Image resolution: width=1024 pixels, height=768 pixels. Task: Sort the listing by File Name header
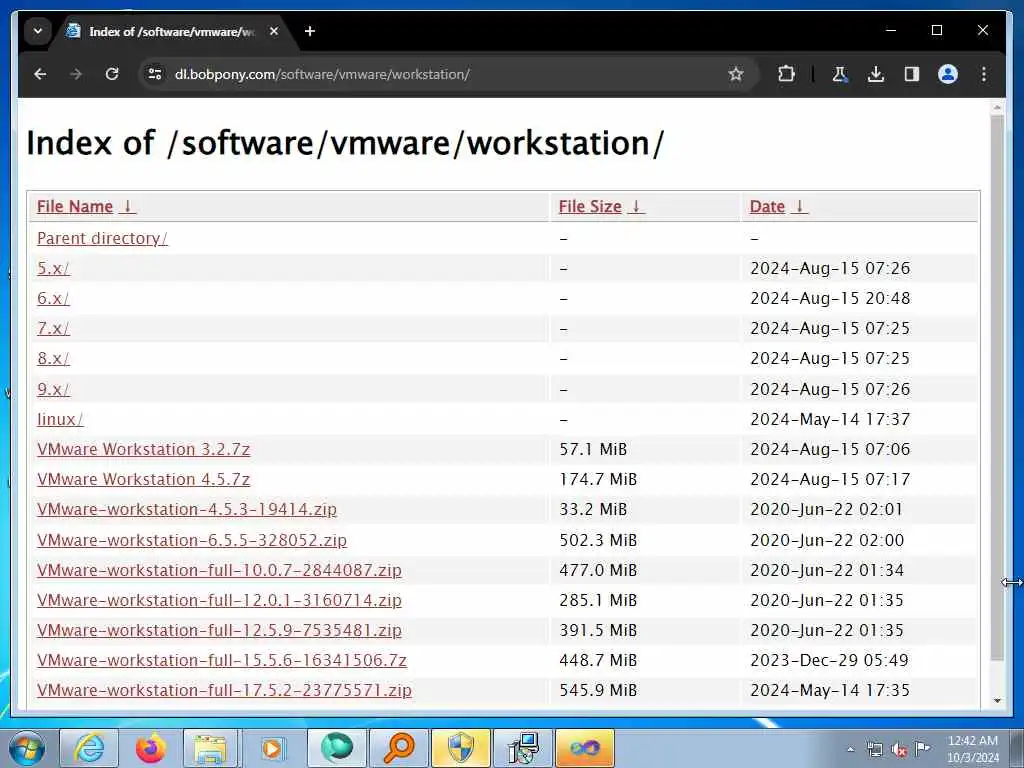click(74, 207)
